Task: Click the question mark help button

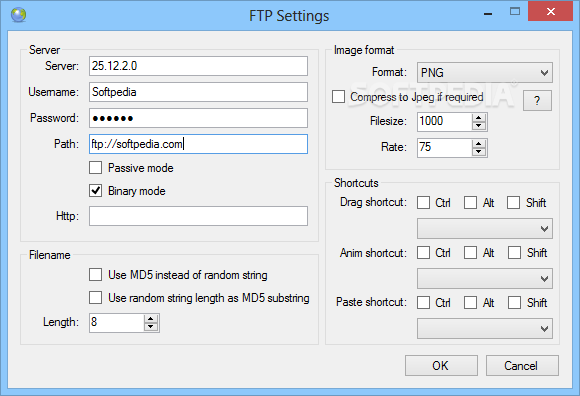Action: tap(537, 101)
